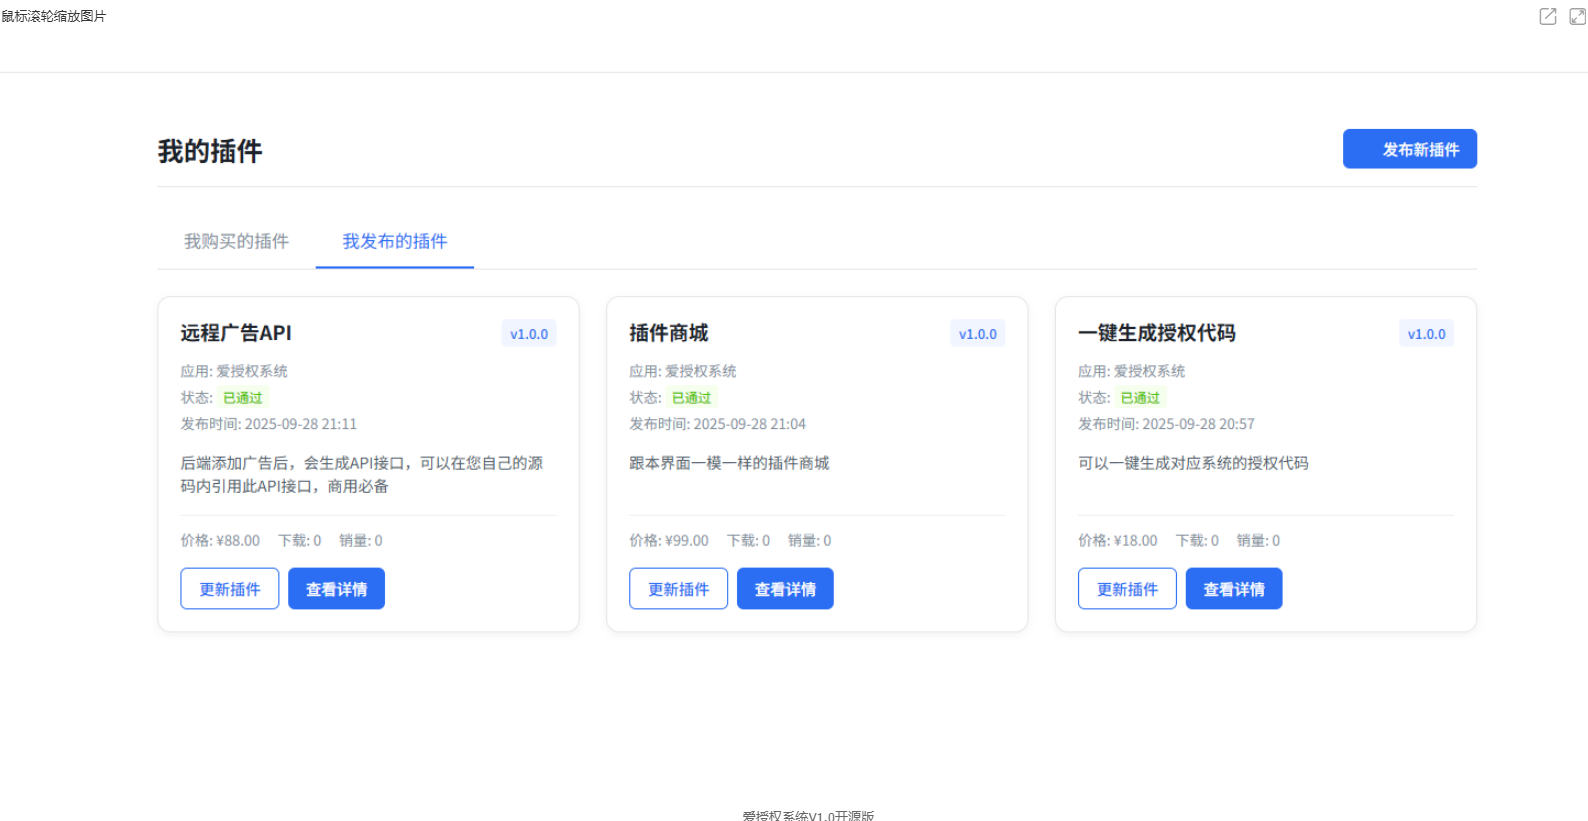Click the fullscreen expand icon
The image size is (1588, 821).
click(x=1577, y=16)
